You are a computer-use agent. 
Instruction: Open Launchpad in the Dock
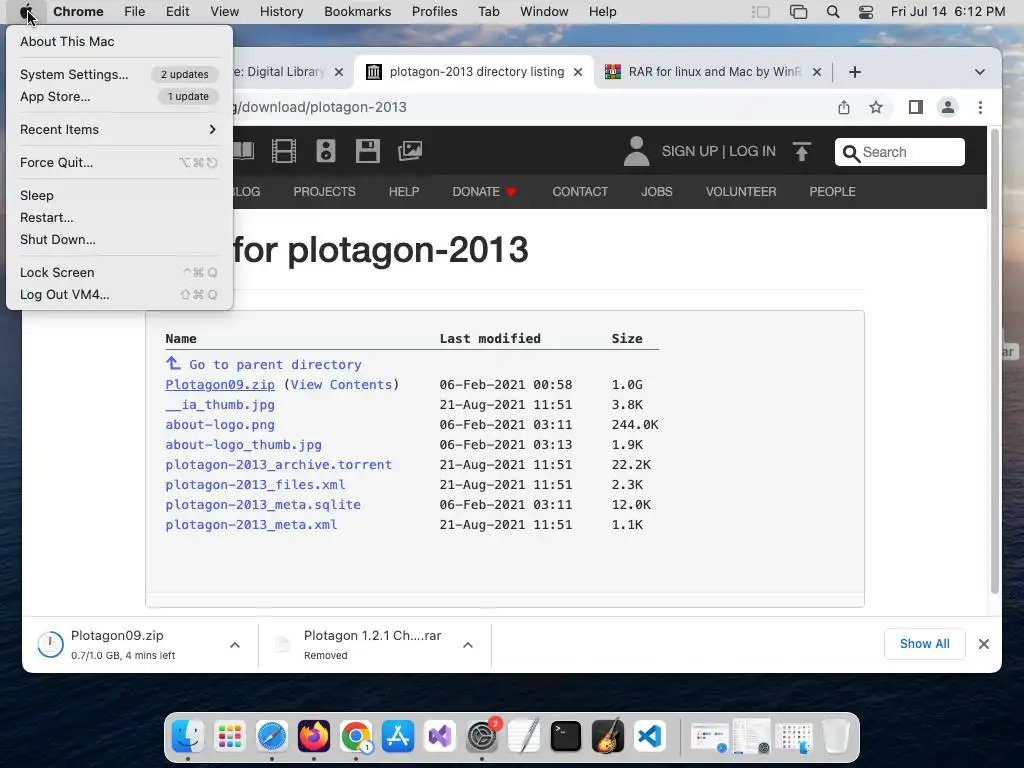(x=230, y=736)
